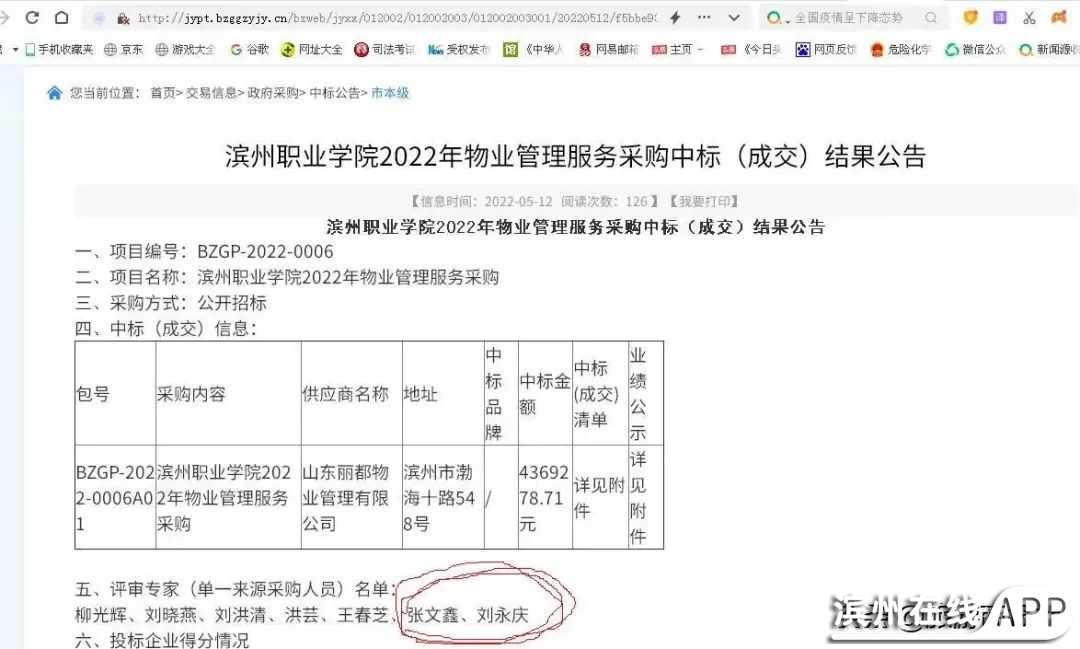Screen dimensions: 1080x649
Task: Click the browser home icon
Action: coord(62,18)
